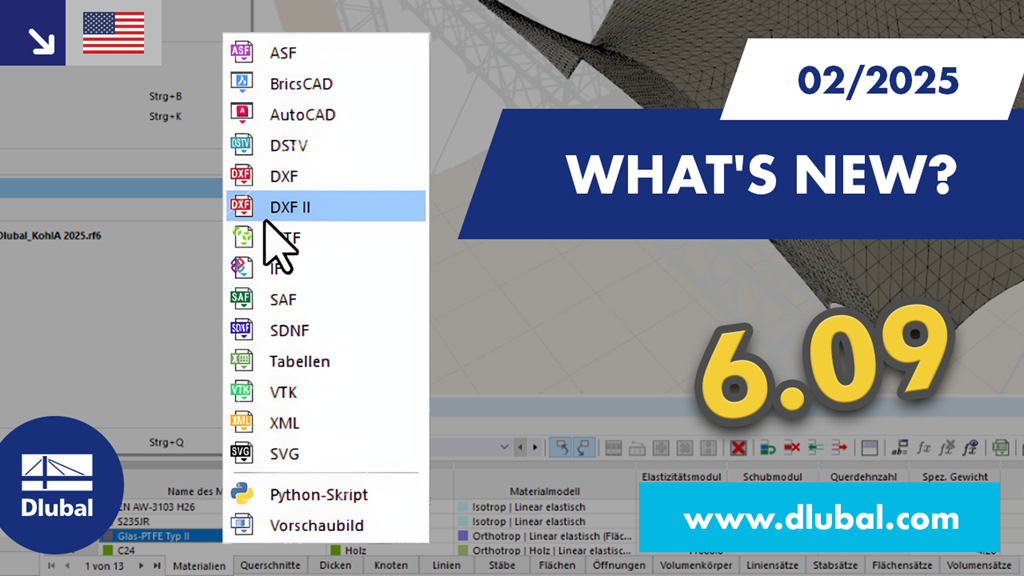Open the Linien tab
Screen dimensions: 1024x576
446,566
